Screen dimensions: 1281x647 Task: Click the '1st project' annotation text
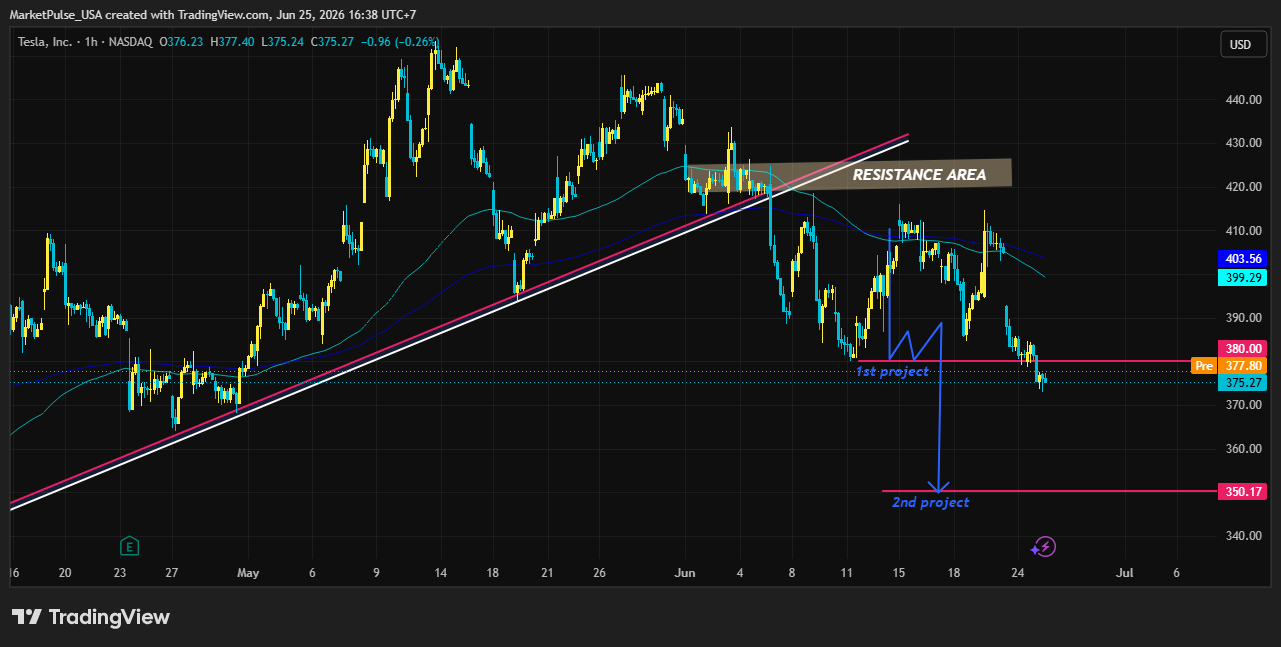pos(892,372)
